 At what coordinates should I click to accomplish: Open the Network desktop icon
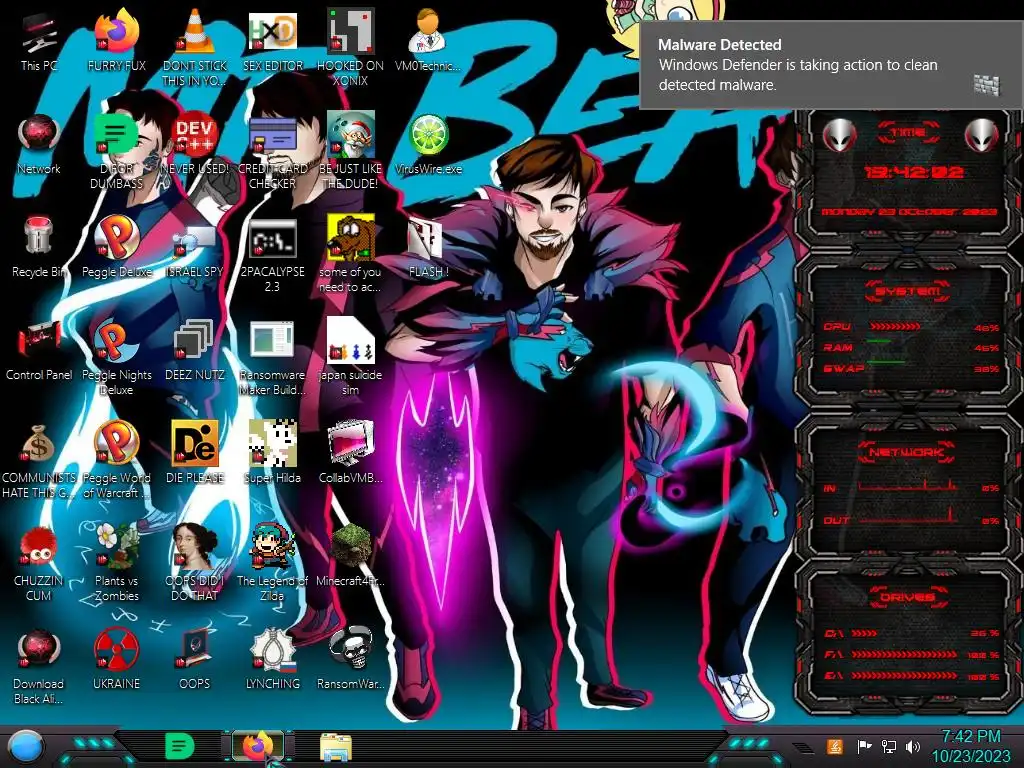coord(39,144)
